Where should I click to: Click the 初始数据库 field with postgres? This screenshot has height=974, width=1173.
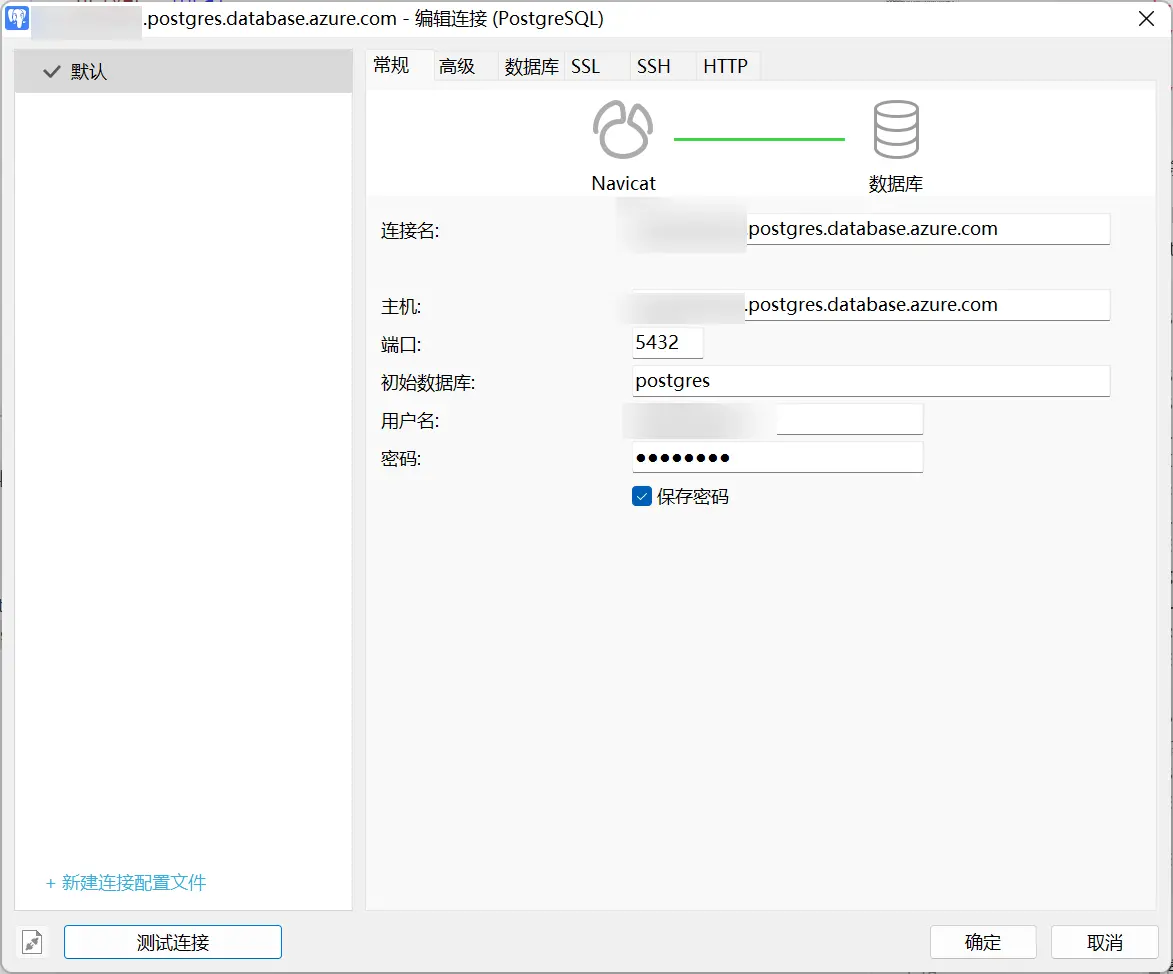[871, 381]
